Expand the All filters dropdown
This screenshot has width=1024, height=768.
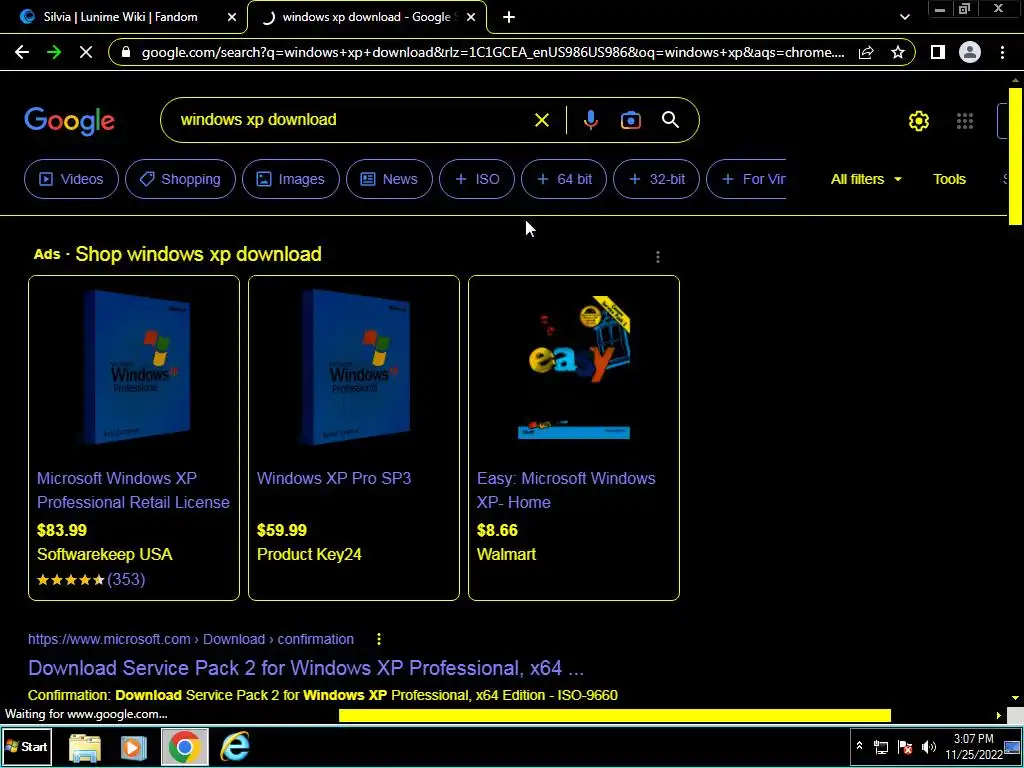pyautogui.click(x=866, y=179)
